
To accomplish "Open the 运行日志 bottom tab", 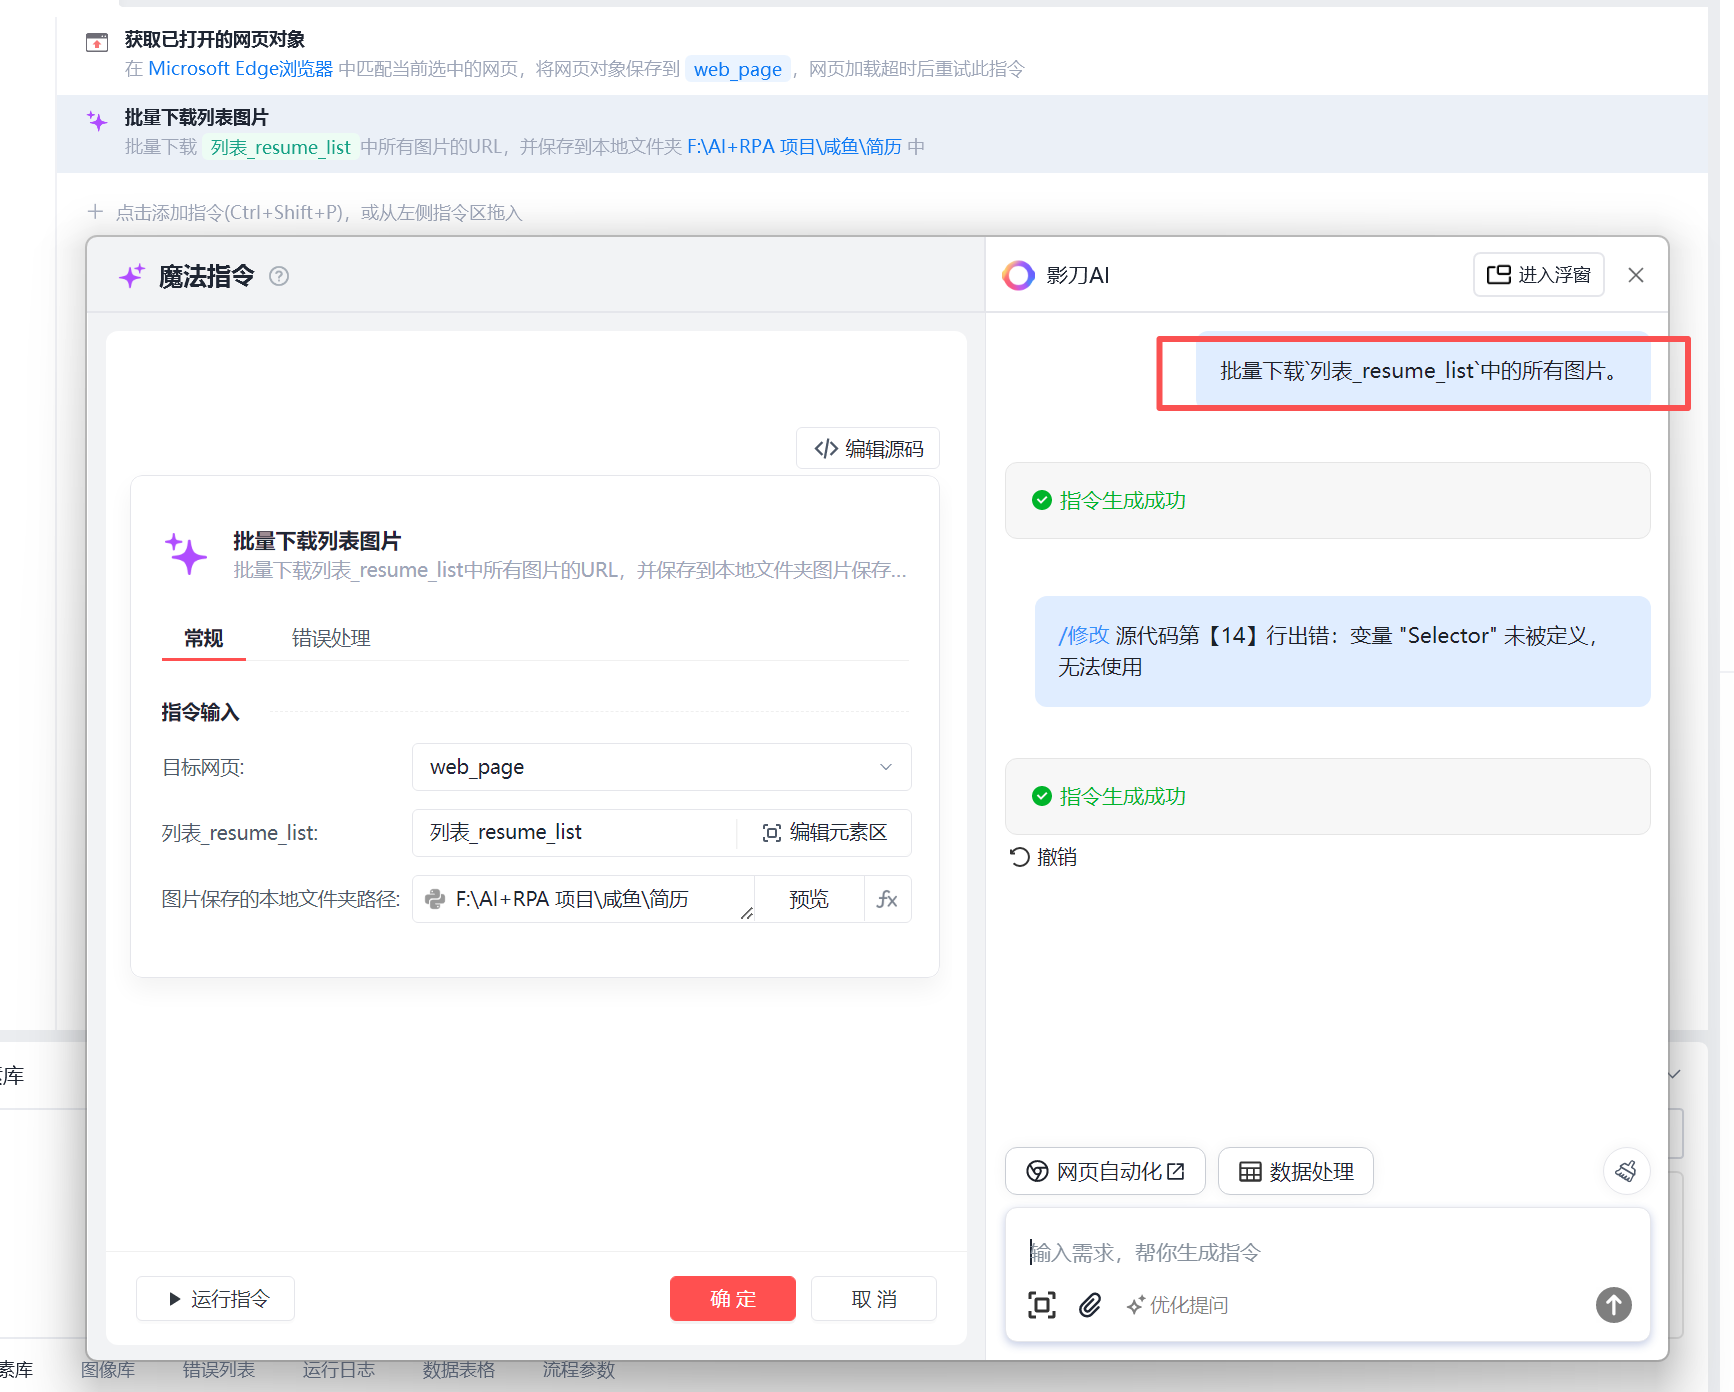I will 338,1370.
